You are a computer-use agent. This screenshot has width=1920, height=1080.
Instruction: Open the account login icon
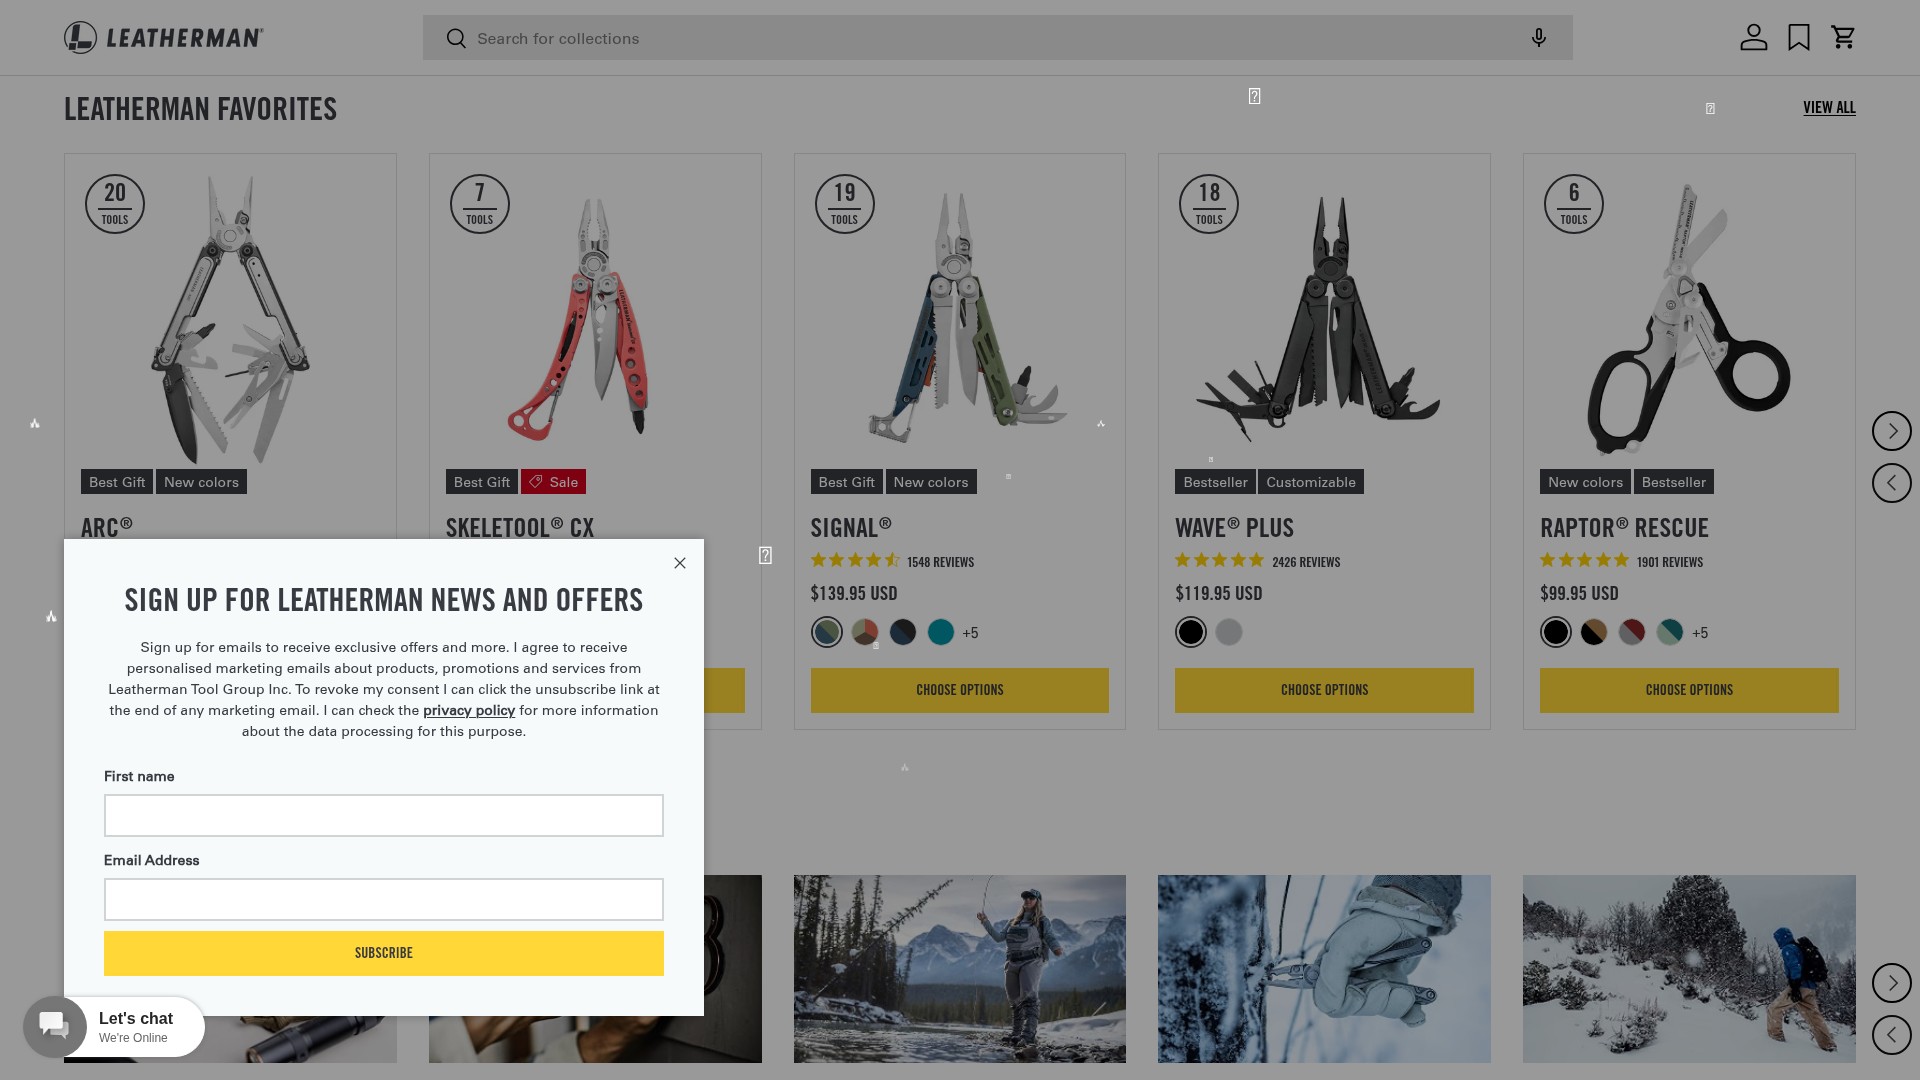[1753, 37]
